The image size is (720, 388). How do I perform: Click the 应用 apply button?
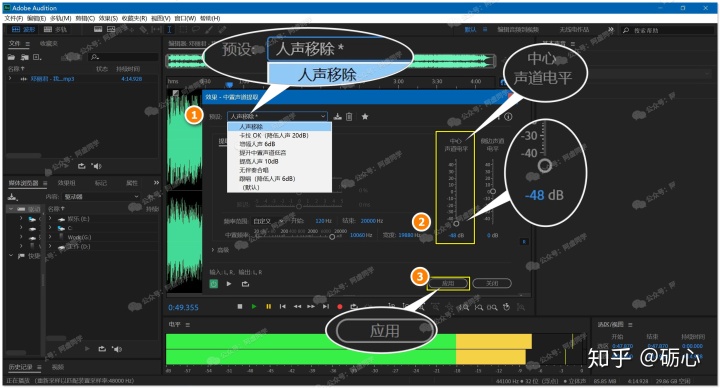tap(448, 283)
